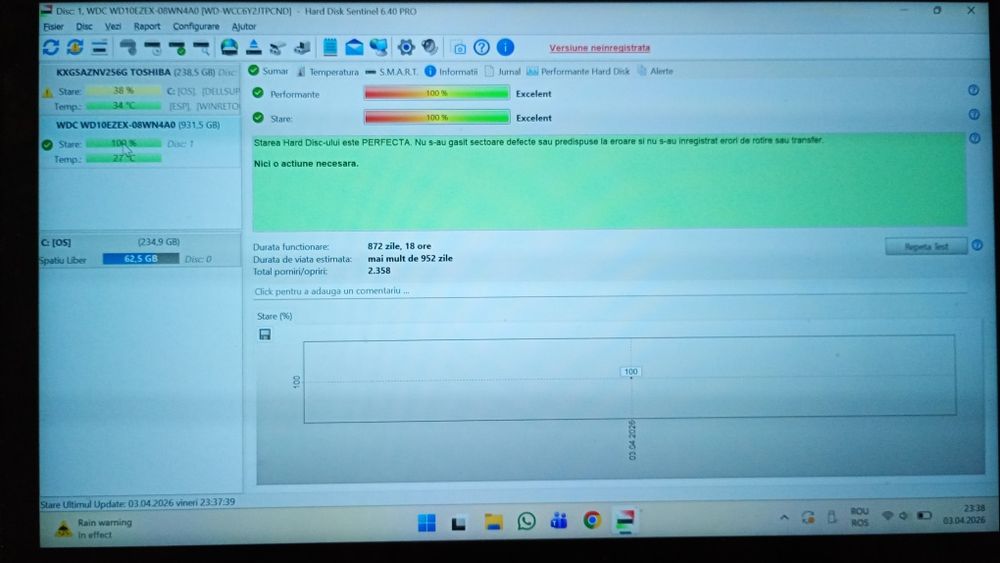This screenshot has height=563, width=1000.
Task: Click the help icon beside Performante row
Action: coord(973,91)
